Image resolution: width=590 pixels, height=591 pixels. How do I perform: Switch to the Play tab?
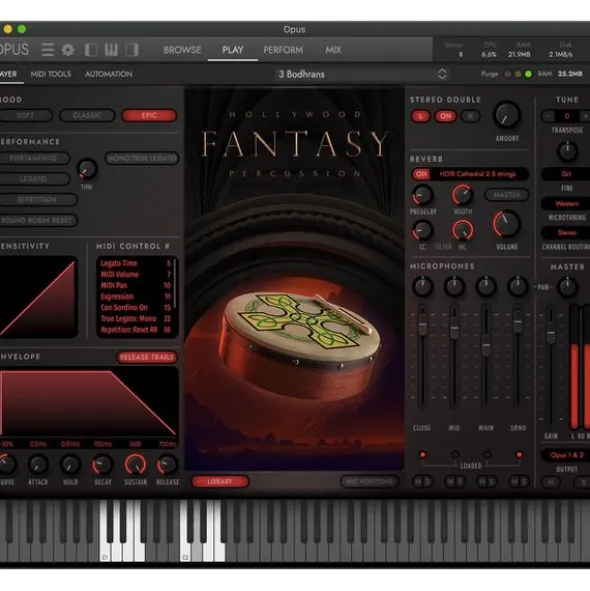pos(233,50)
